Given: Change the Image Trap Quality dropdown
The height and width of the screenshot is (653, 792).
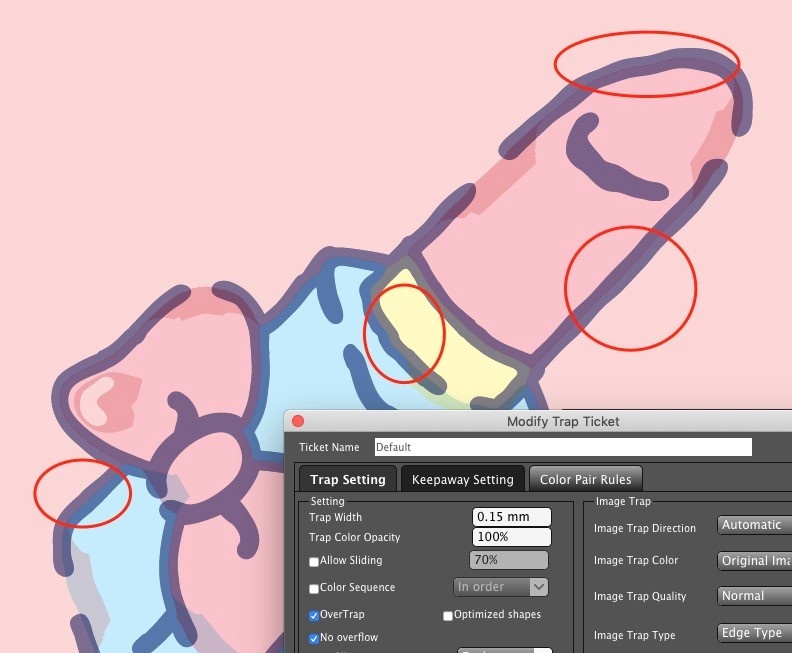Looking at the screenshot, I should (754, 596).
